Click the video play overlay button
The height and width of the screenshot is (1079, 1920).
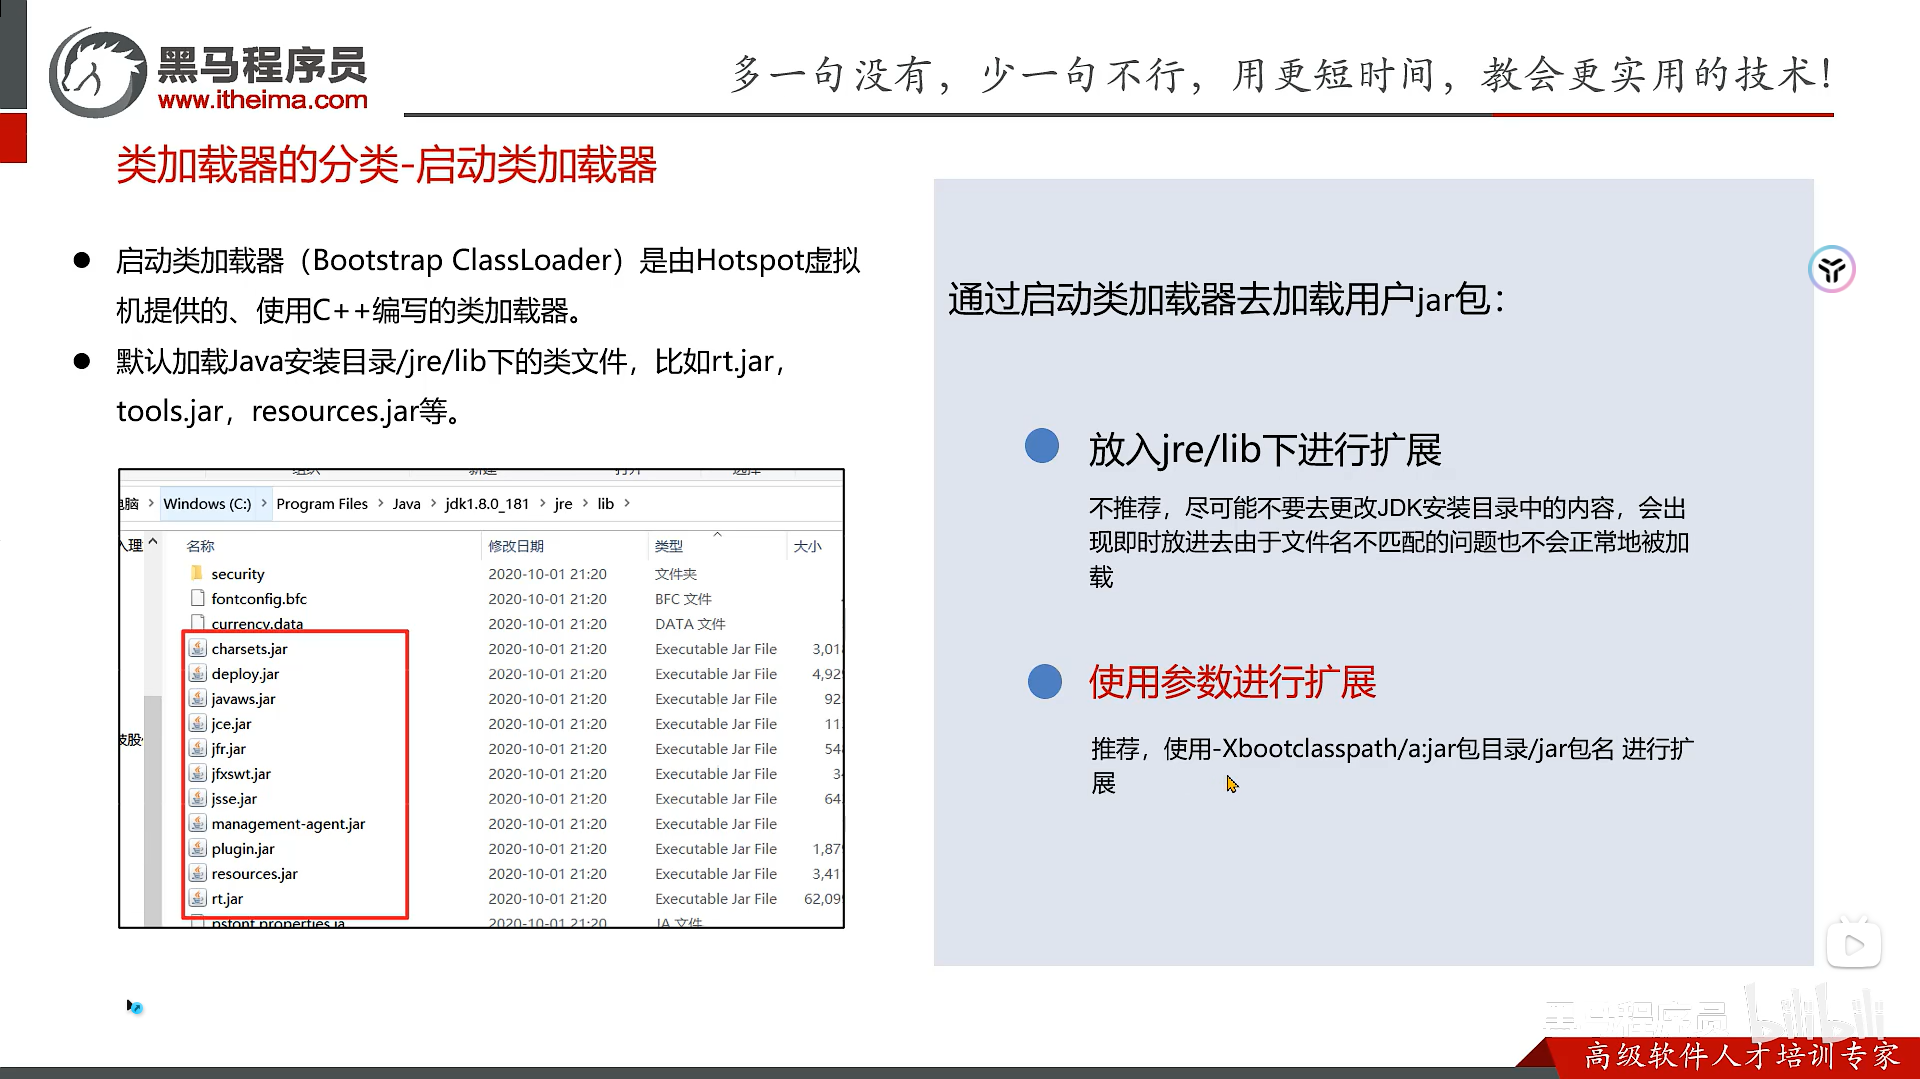(x=1854, y=944)
